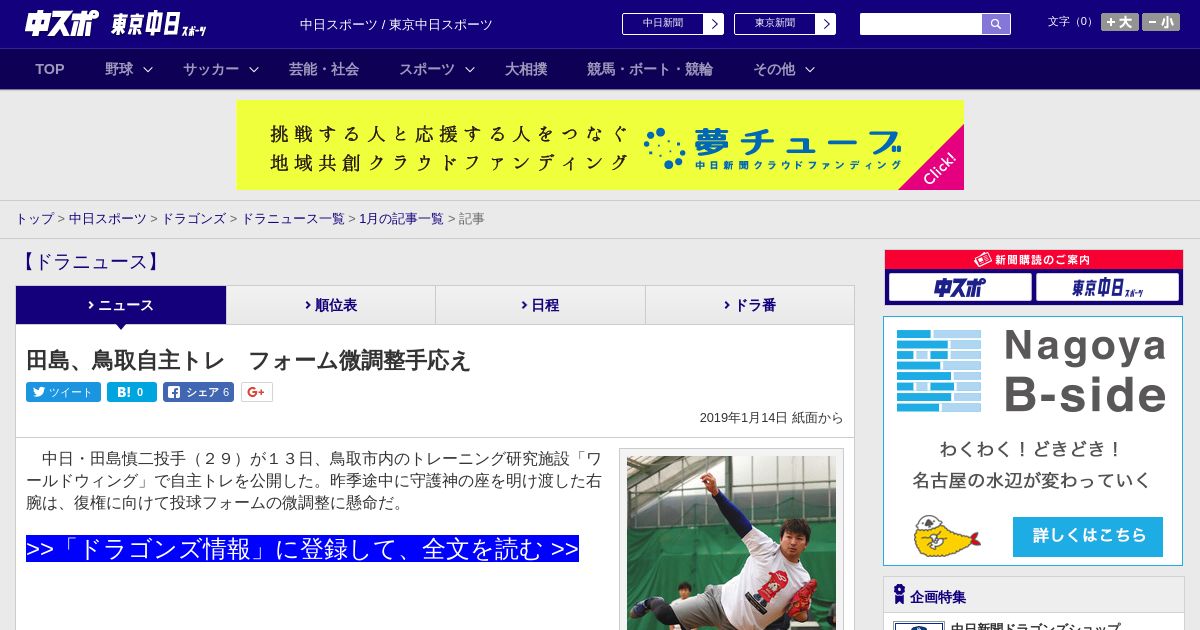Click the date 2019年1月14日 紙面から

[x=771, y=418]
